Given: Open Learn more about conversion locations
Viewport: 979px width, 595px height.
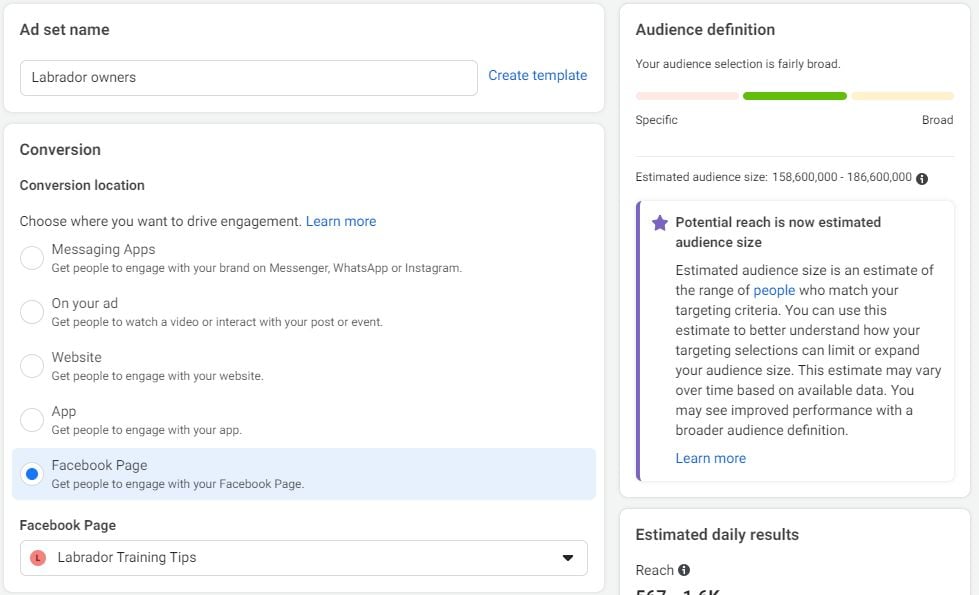Looking at the screenshot, I should coord(339,221).
